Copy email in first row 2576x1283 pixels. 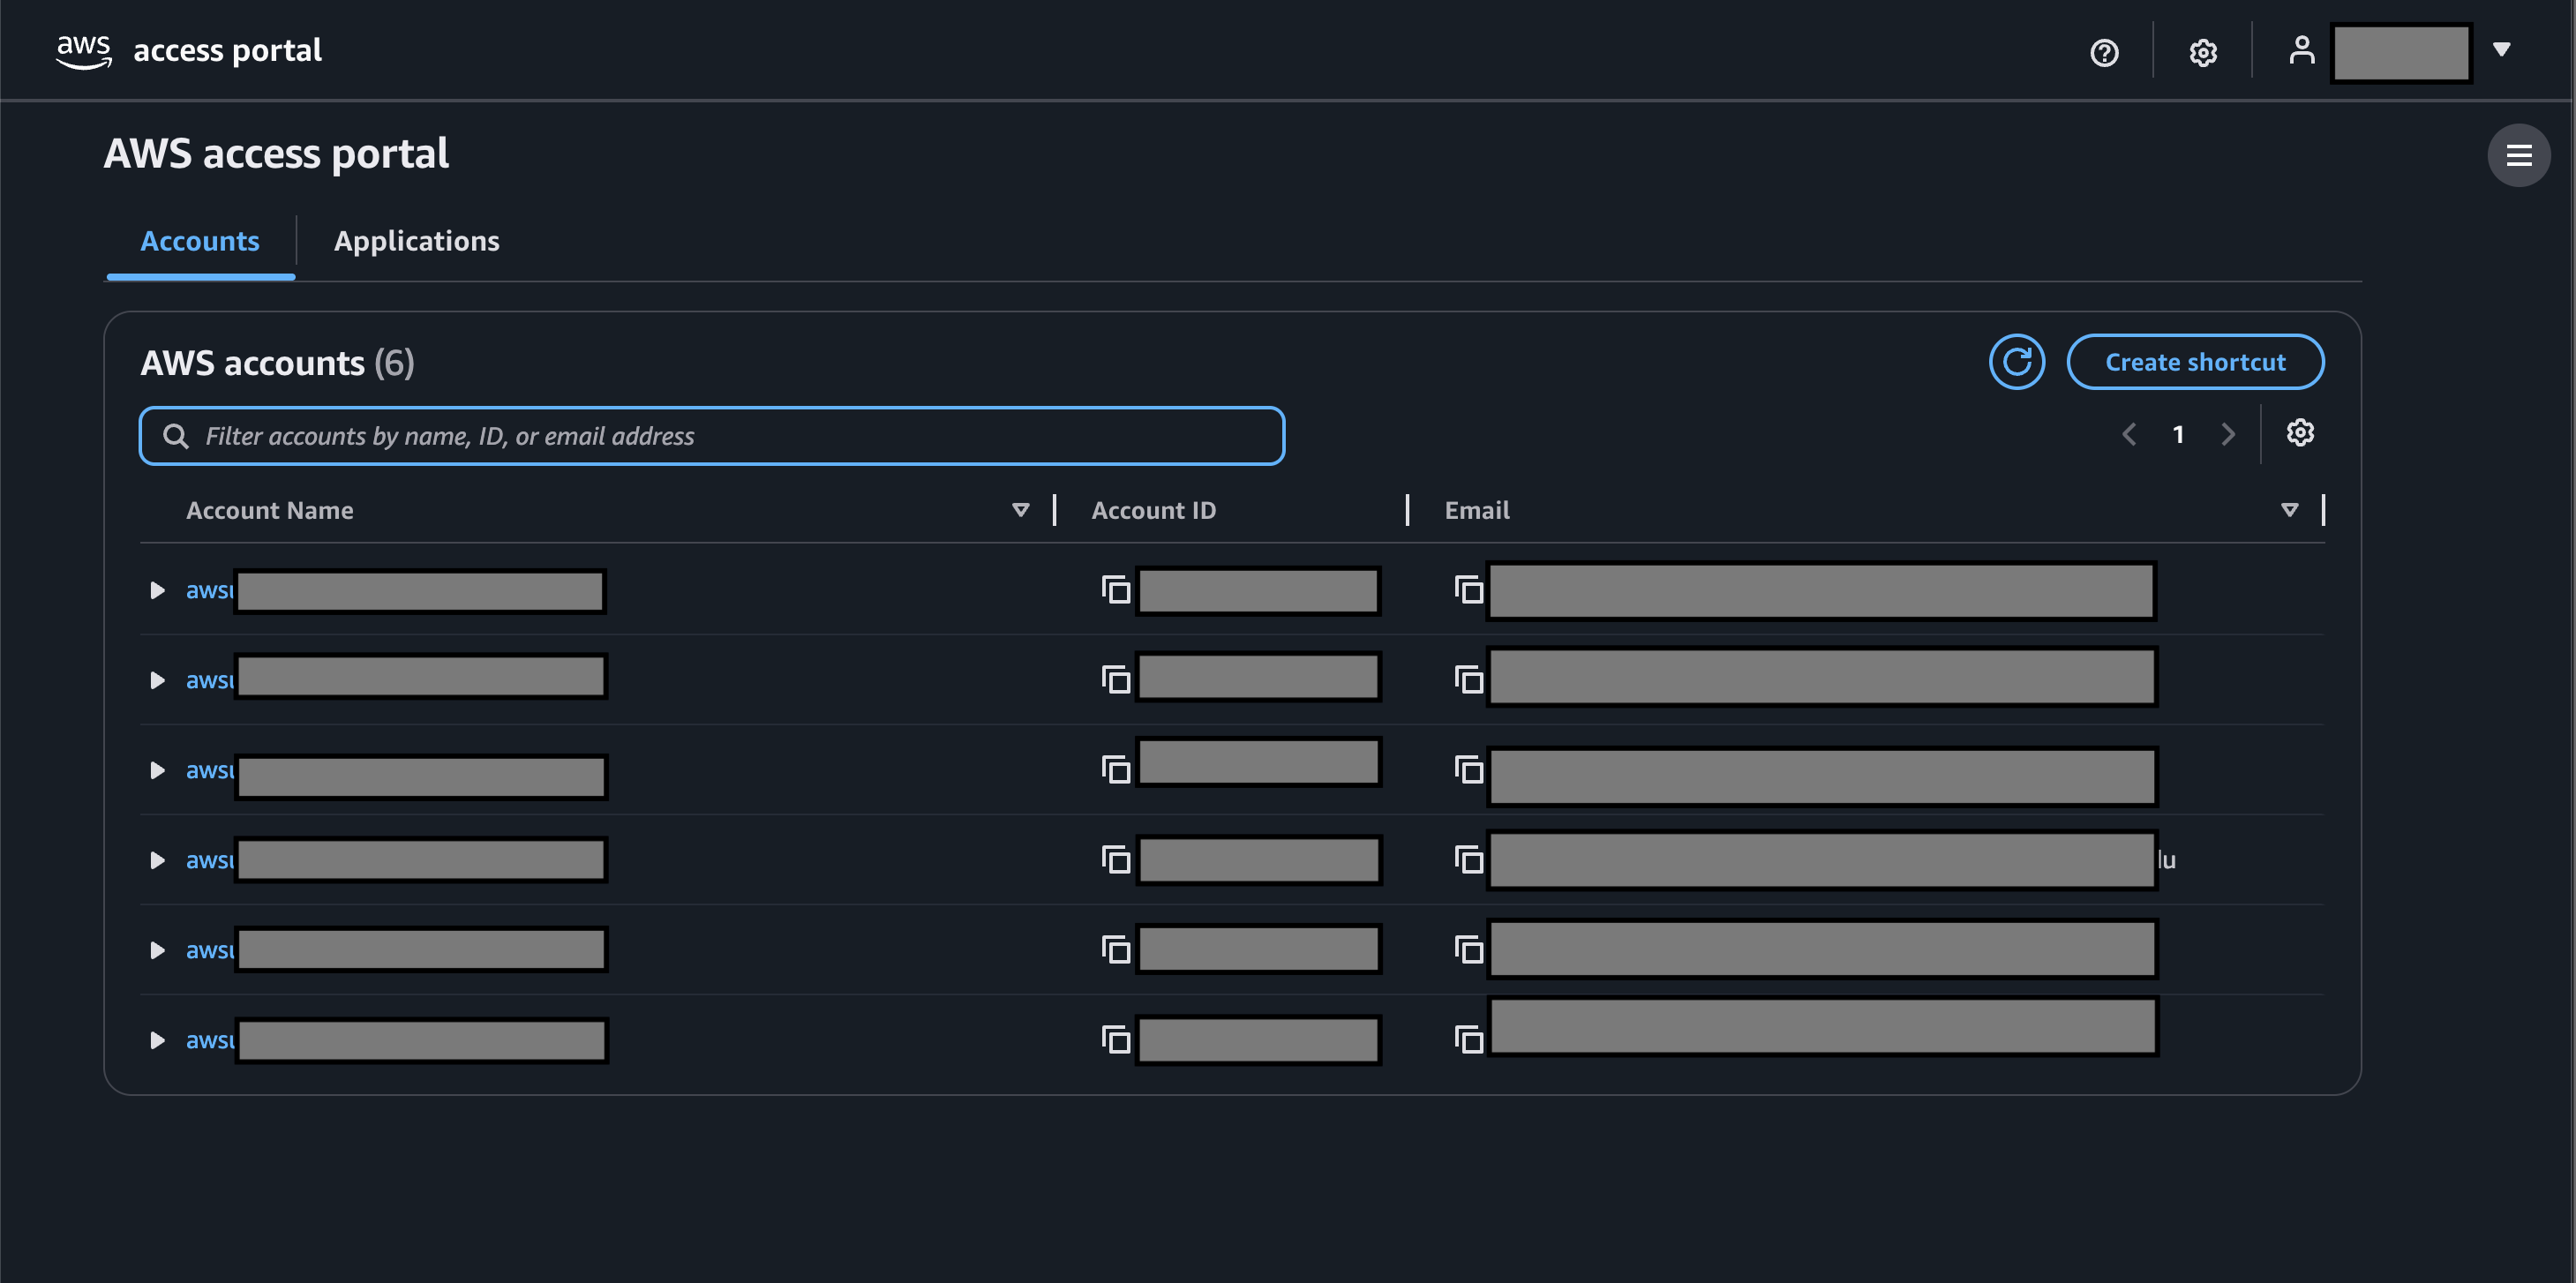tap(1468, 590)
